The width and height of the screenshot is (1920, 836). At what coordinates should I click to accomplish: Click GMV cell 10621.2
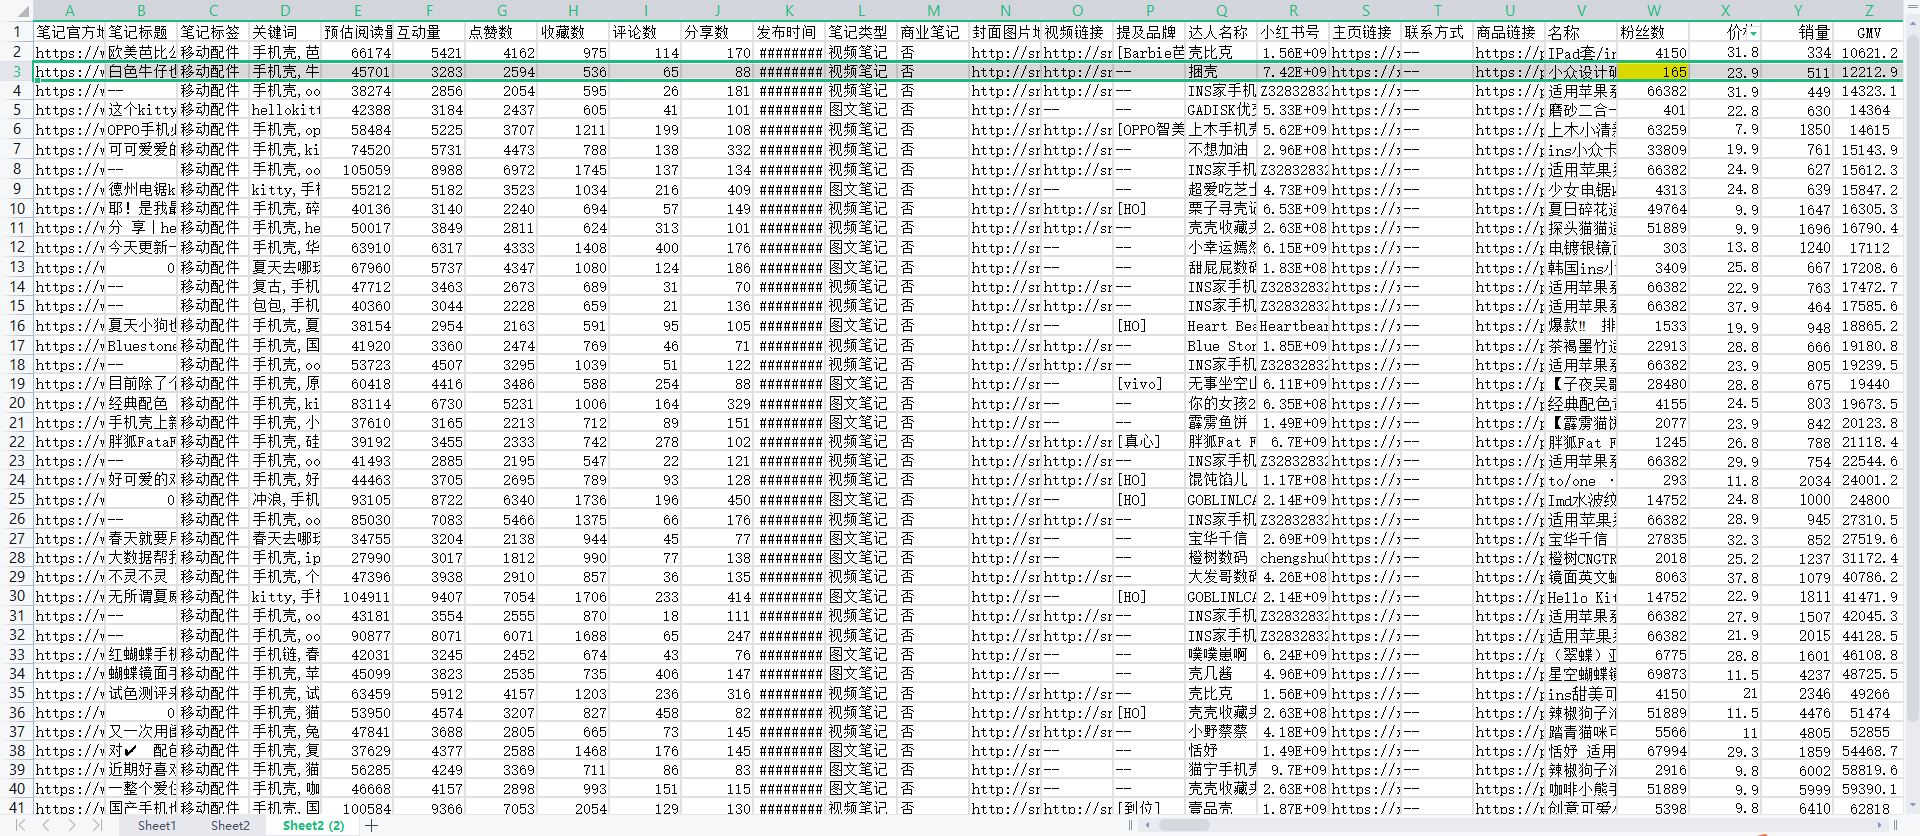tap(1869, 52)
